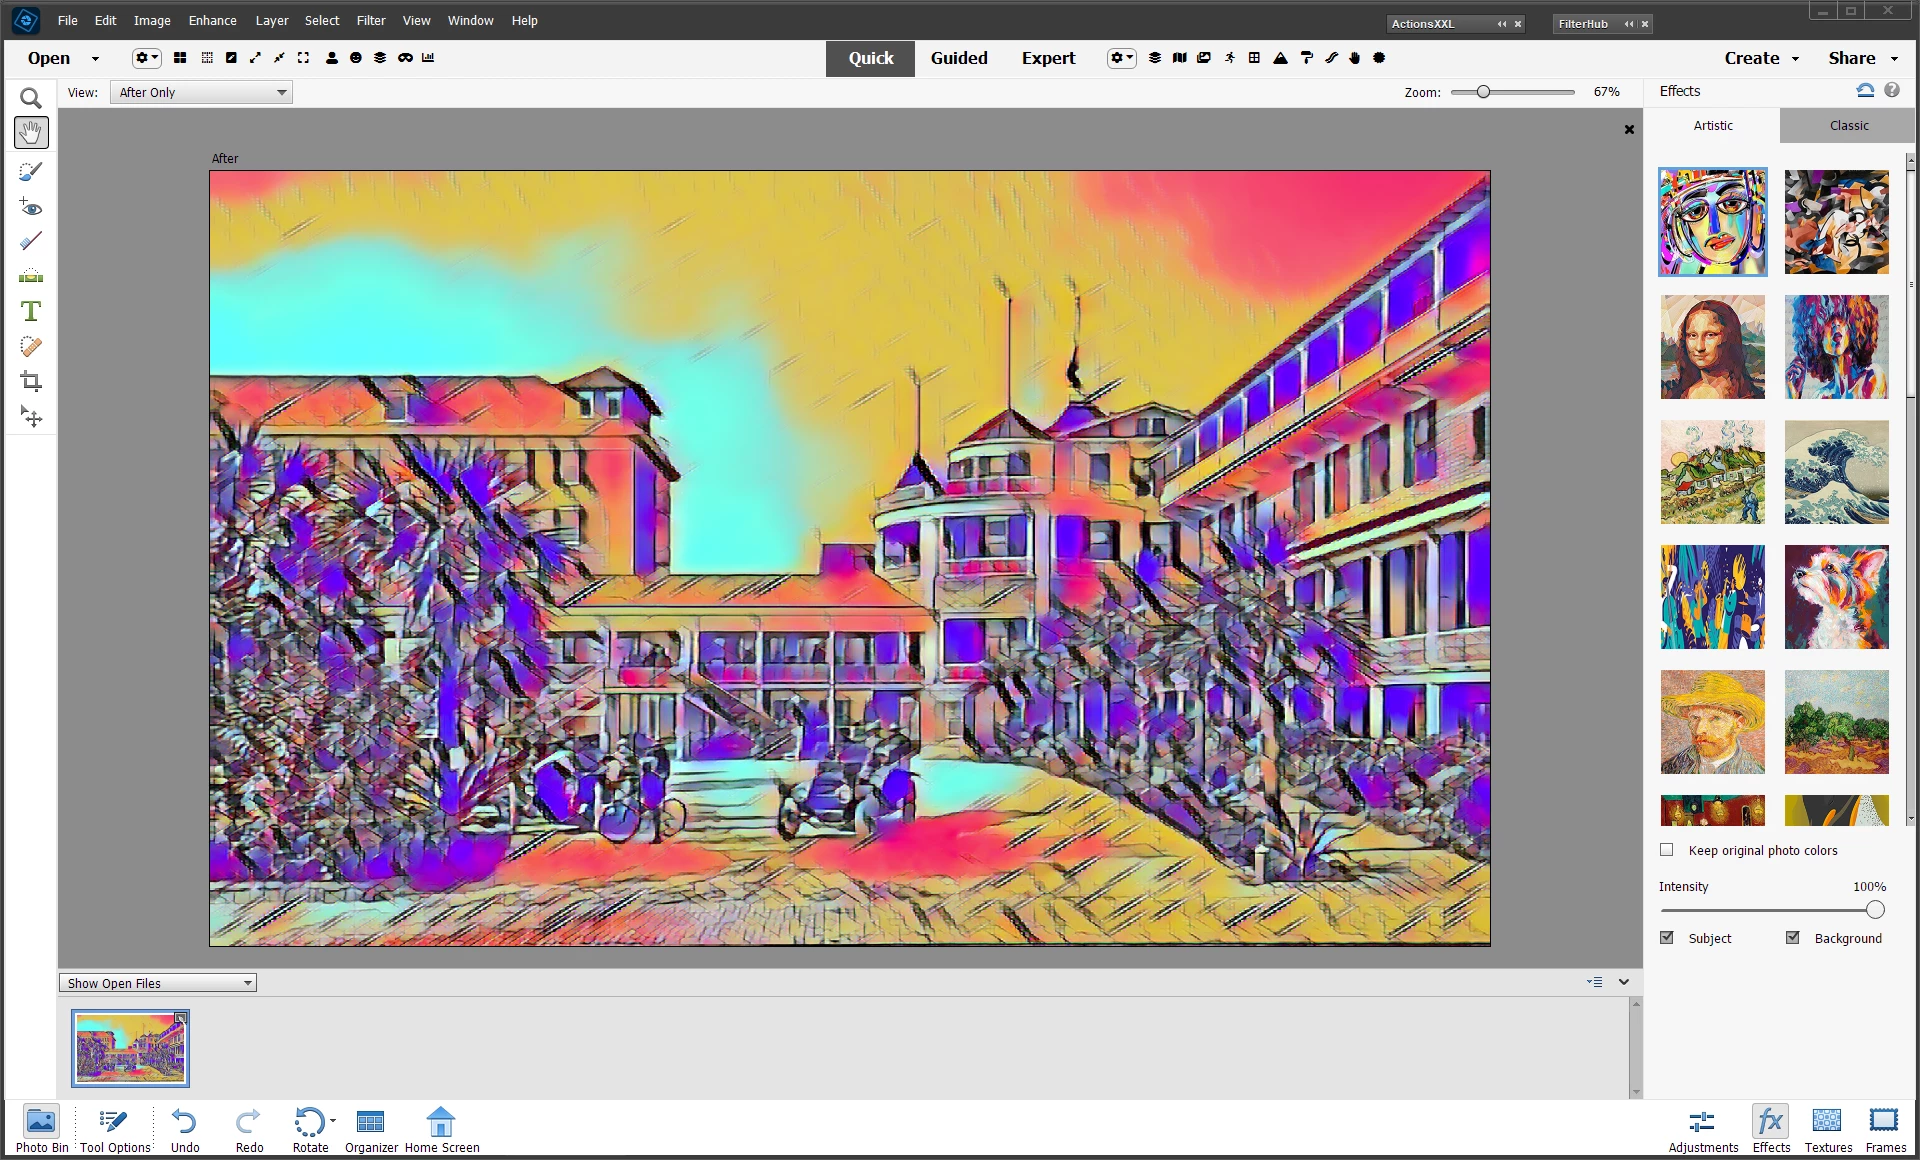Screen dimensions: 1920x1160
Task: Select the Zoom magnifier tool
Action: click(x=31, y=98)
